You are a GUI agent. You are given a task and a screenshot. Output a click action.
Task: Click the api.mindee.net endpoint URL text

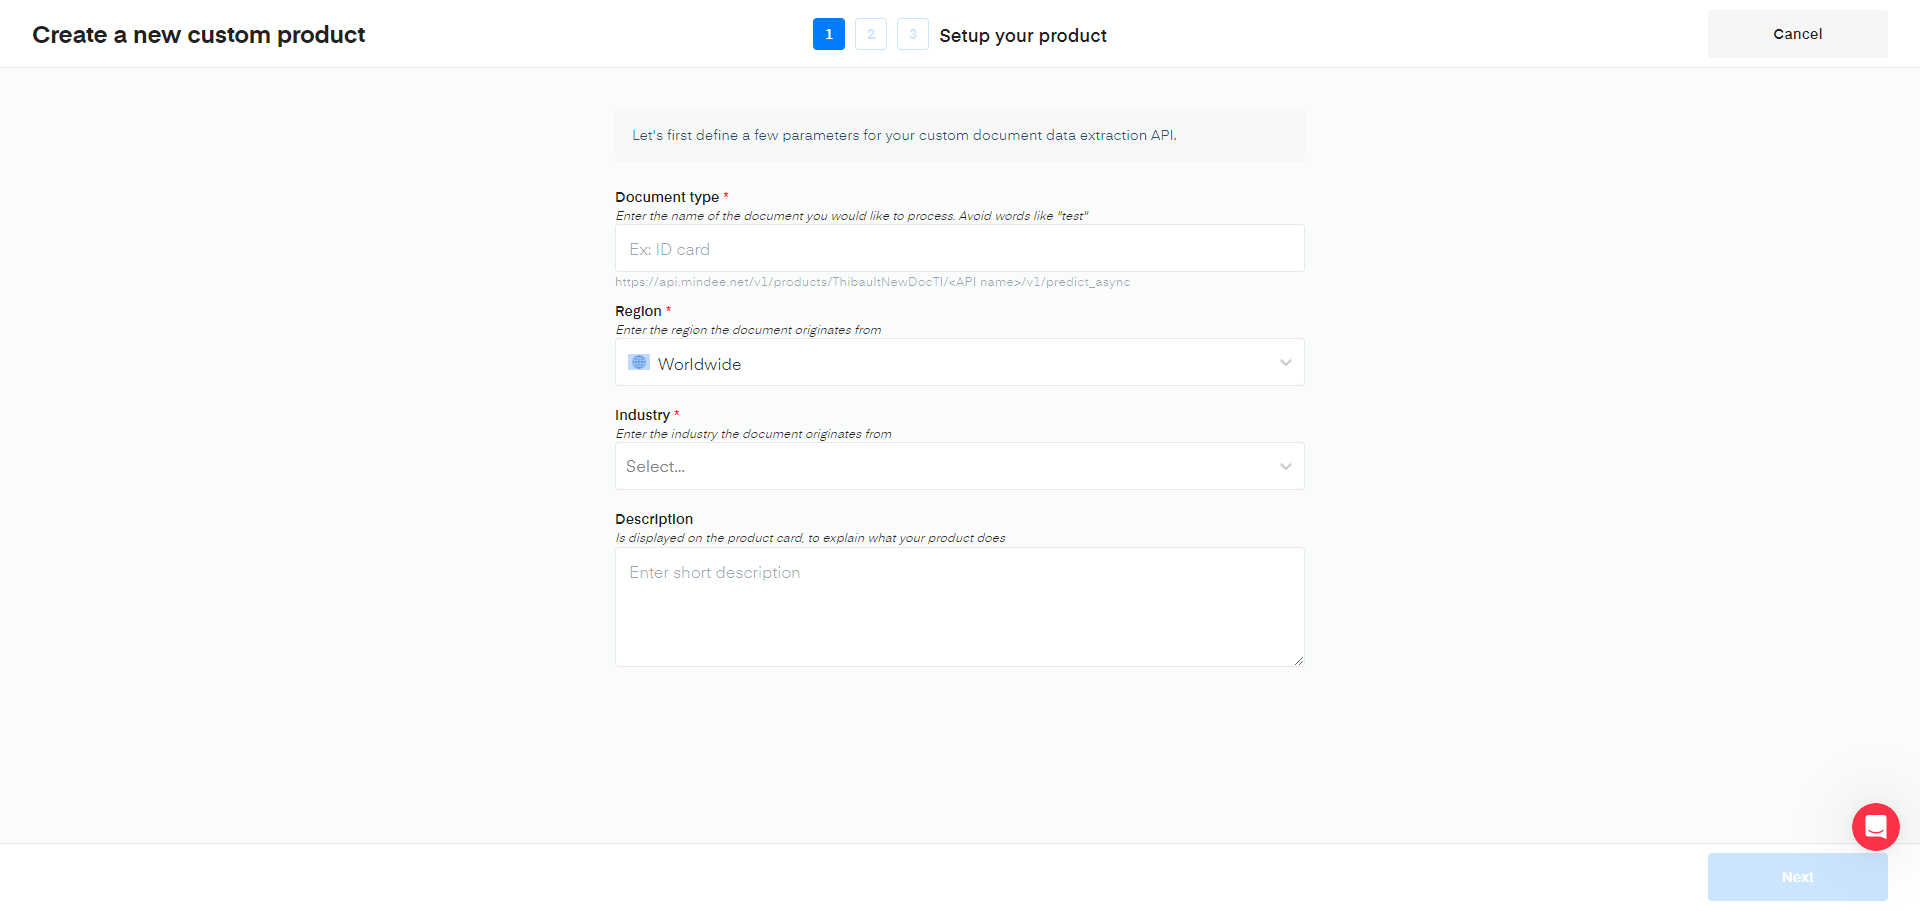tap(872, 282)
